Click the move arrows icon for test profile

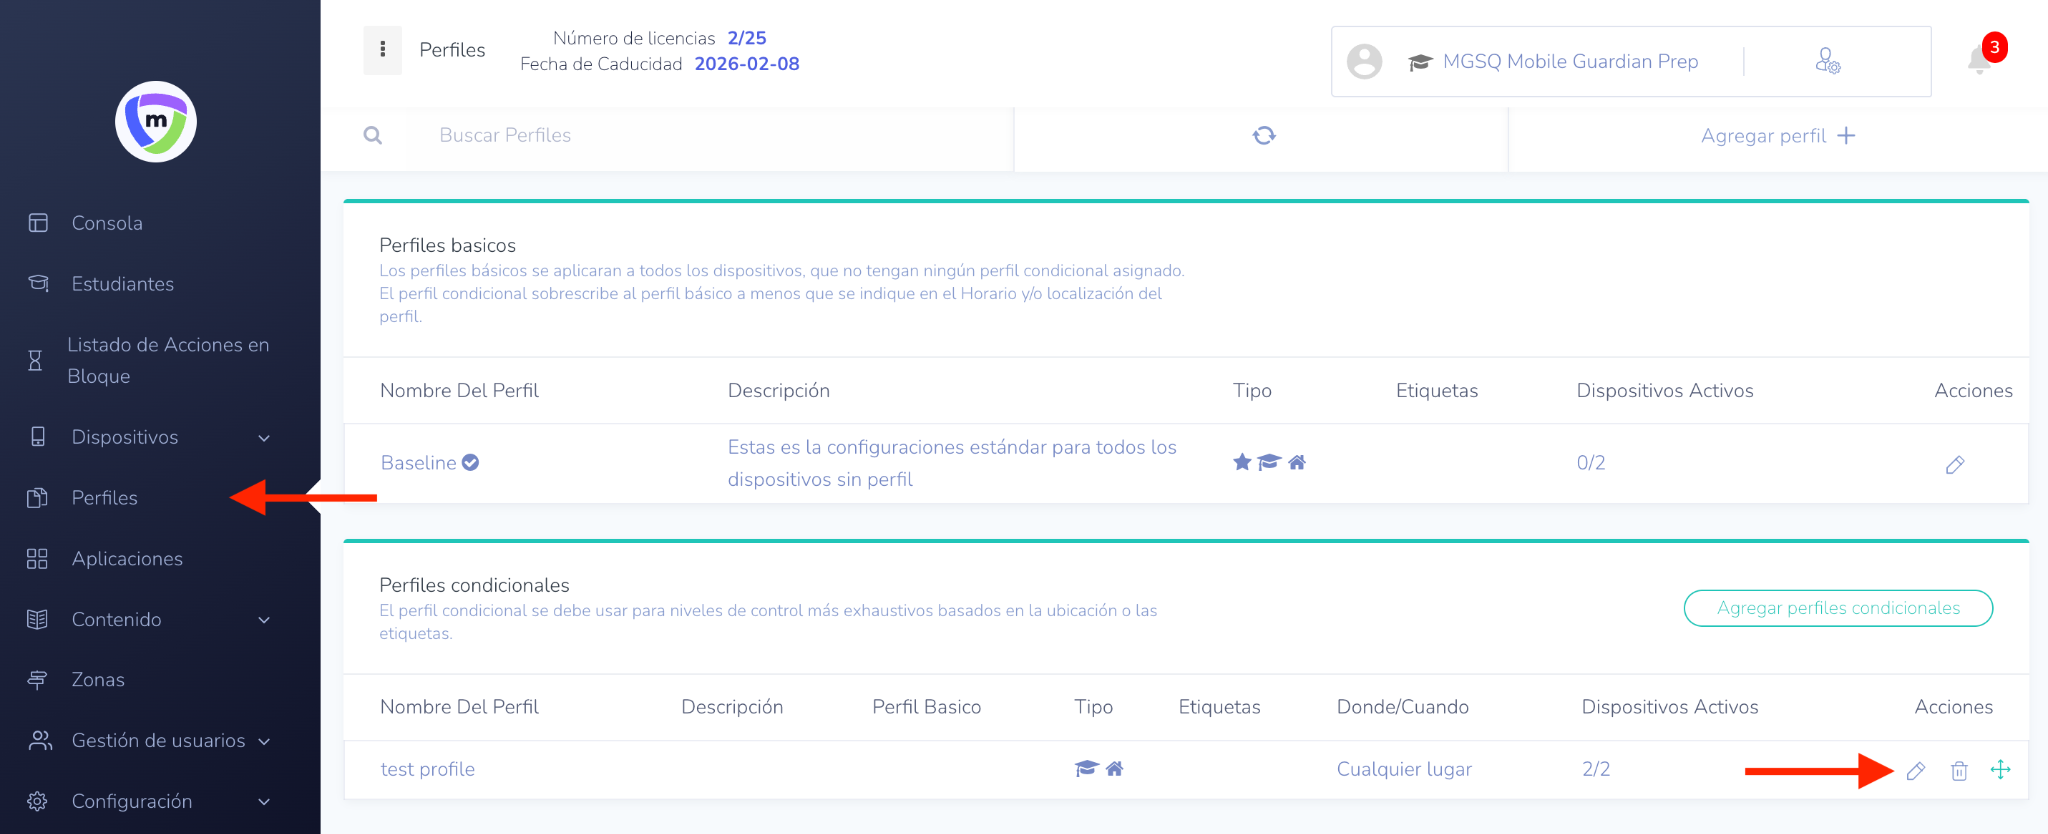tap(2000, 769)
